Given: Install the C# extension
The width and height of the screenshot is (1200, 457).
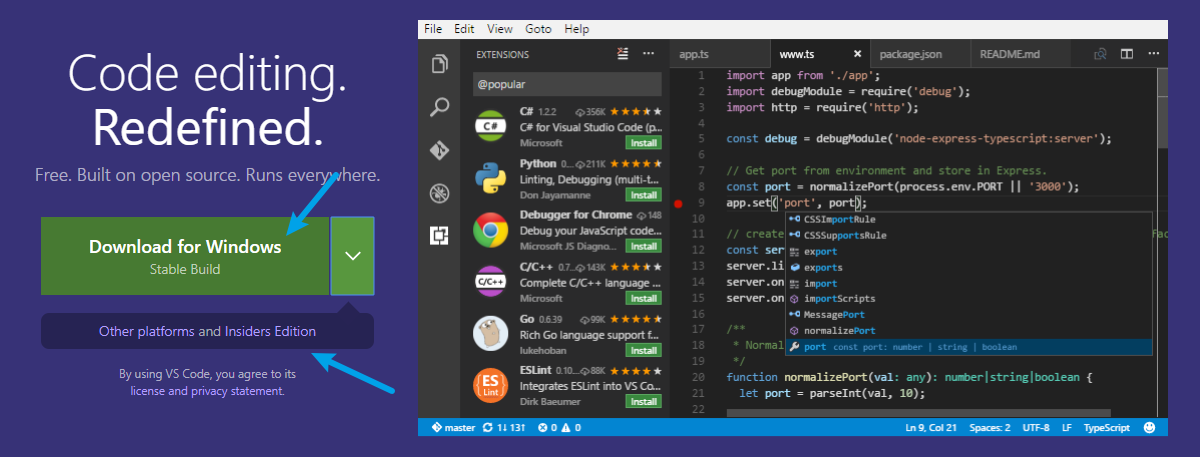Looking at the screenshot, I should click(644, 143).
